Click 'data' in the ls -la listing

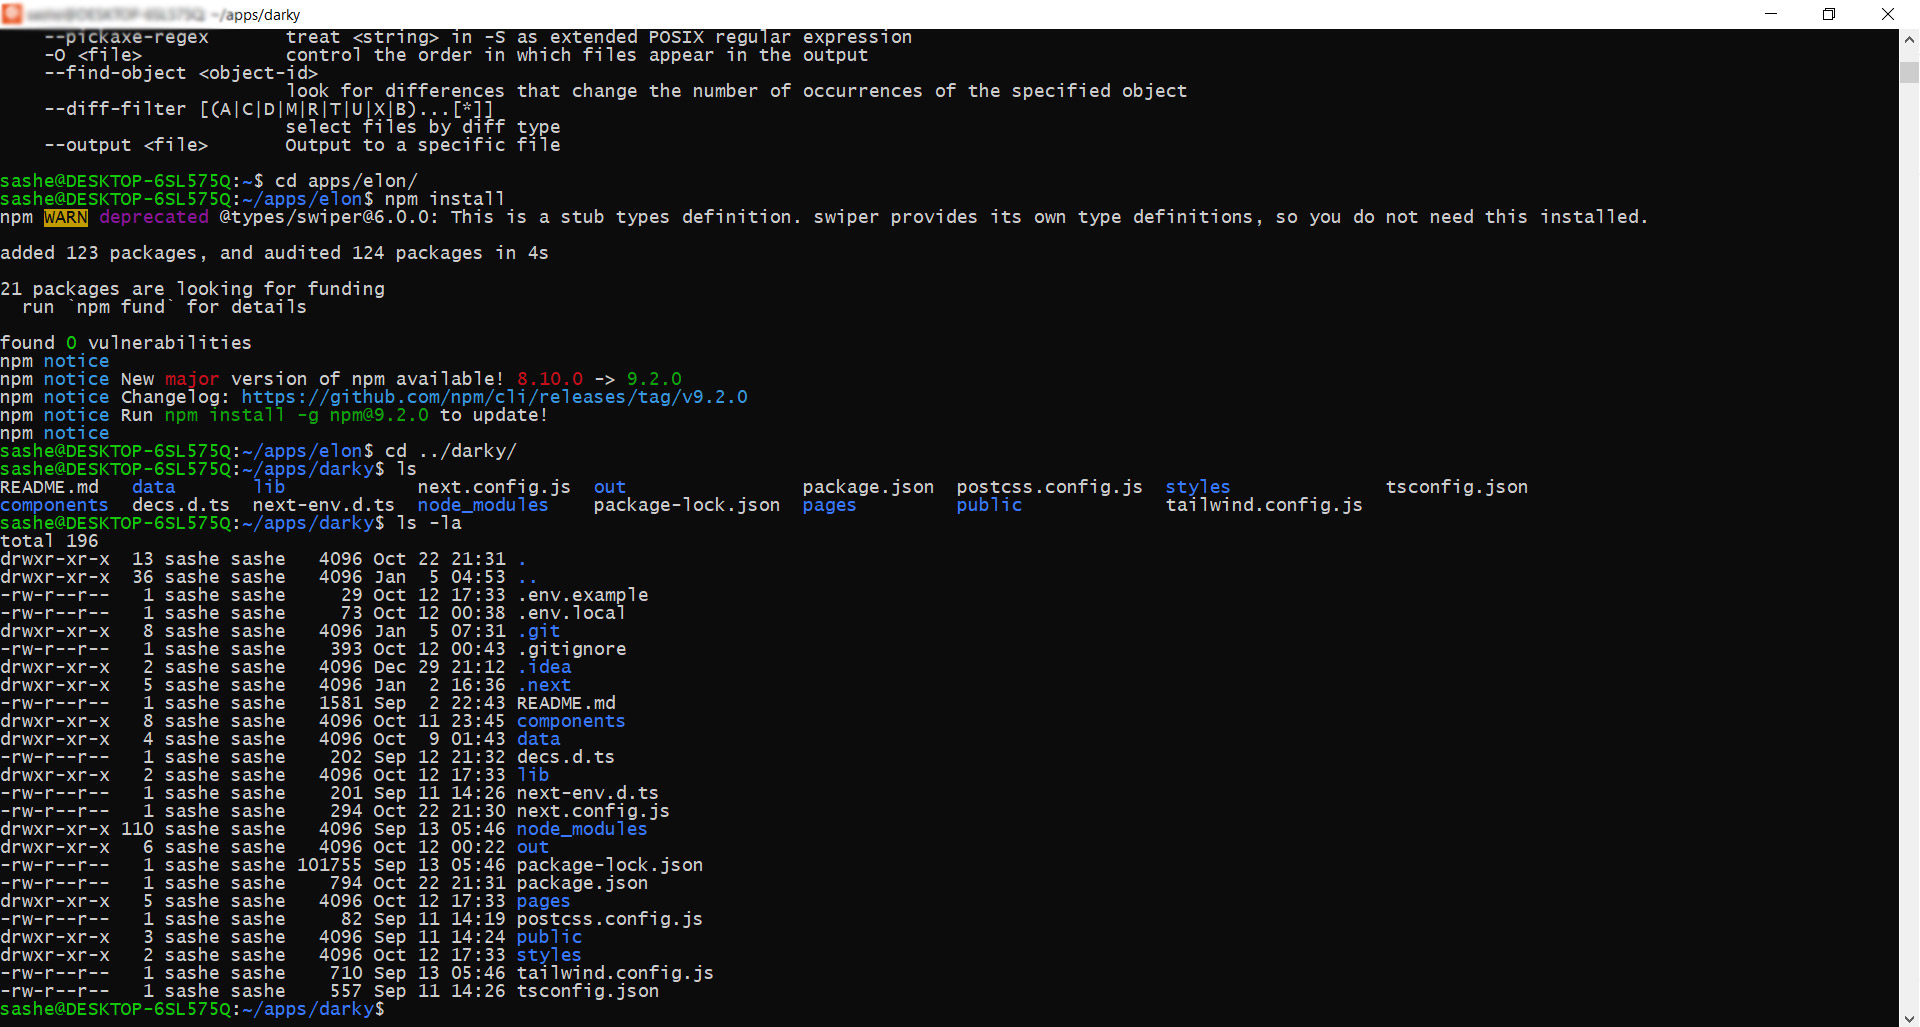pyautogui.click(x=538, y=739)
